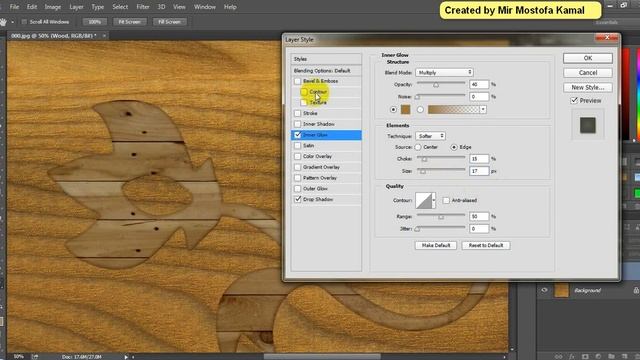The height and width of the screenshot is (360, 640).
Task: Hide the Background layer eye icon
Action: click(544, 290)
